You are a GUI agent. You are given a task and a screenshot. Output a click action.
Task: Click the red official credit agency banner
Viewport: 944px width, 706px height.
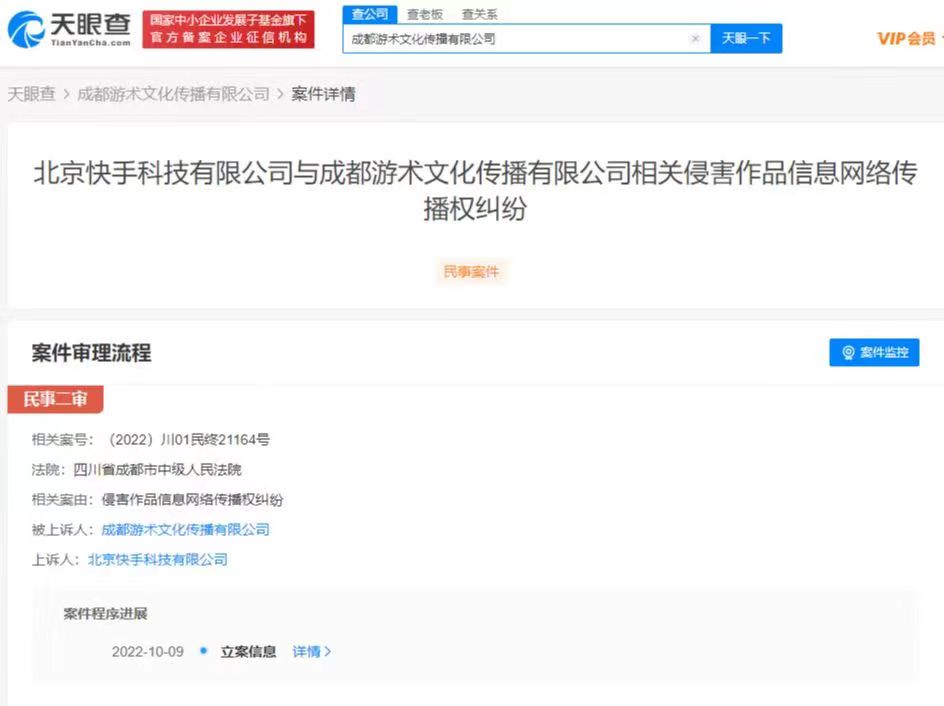click(228, 30)
